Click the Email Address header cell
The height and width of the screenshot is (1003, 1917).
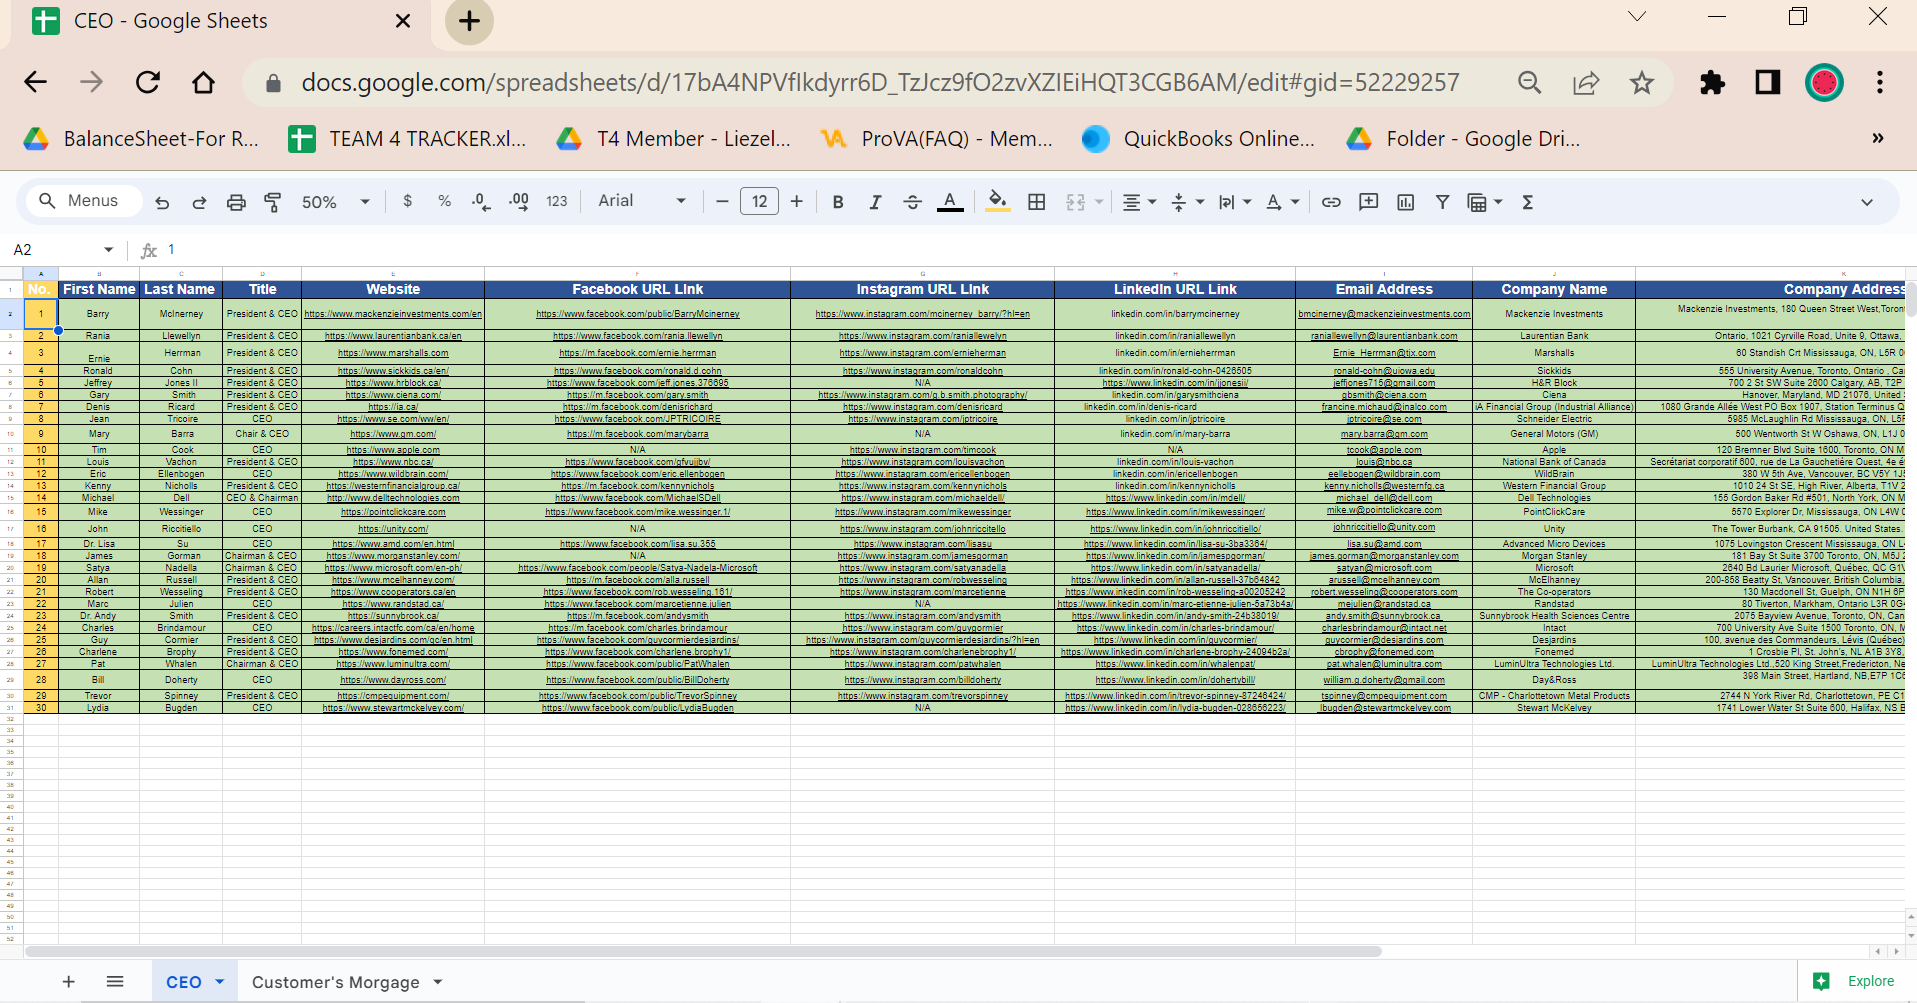1384,289
